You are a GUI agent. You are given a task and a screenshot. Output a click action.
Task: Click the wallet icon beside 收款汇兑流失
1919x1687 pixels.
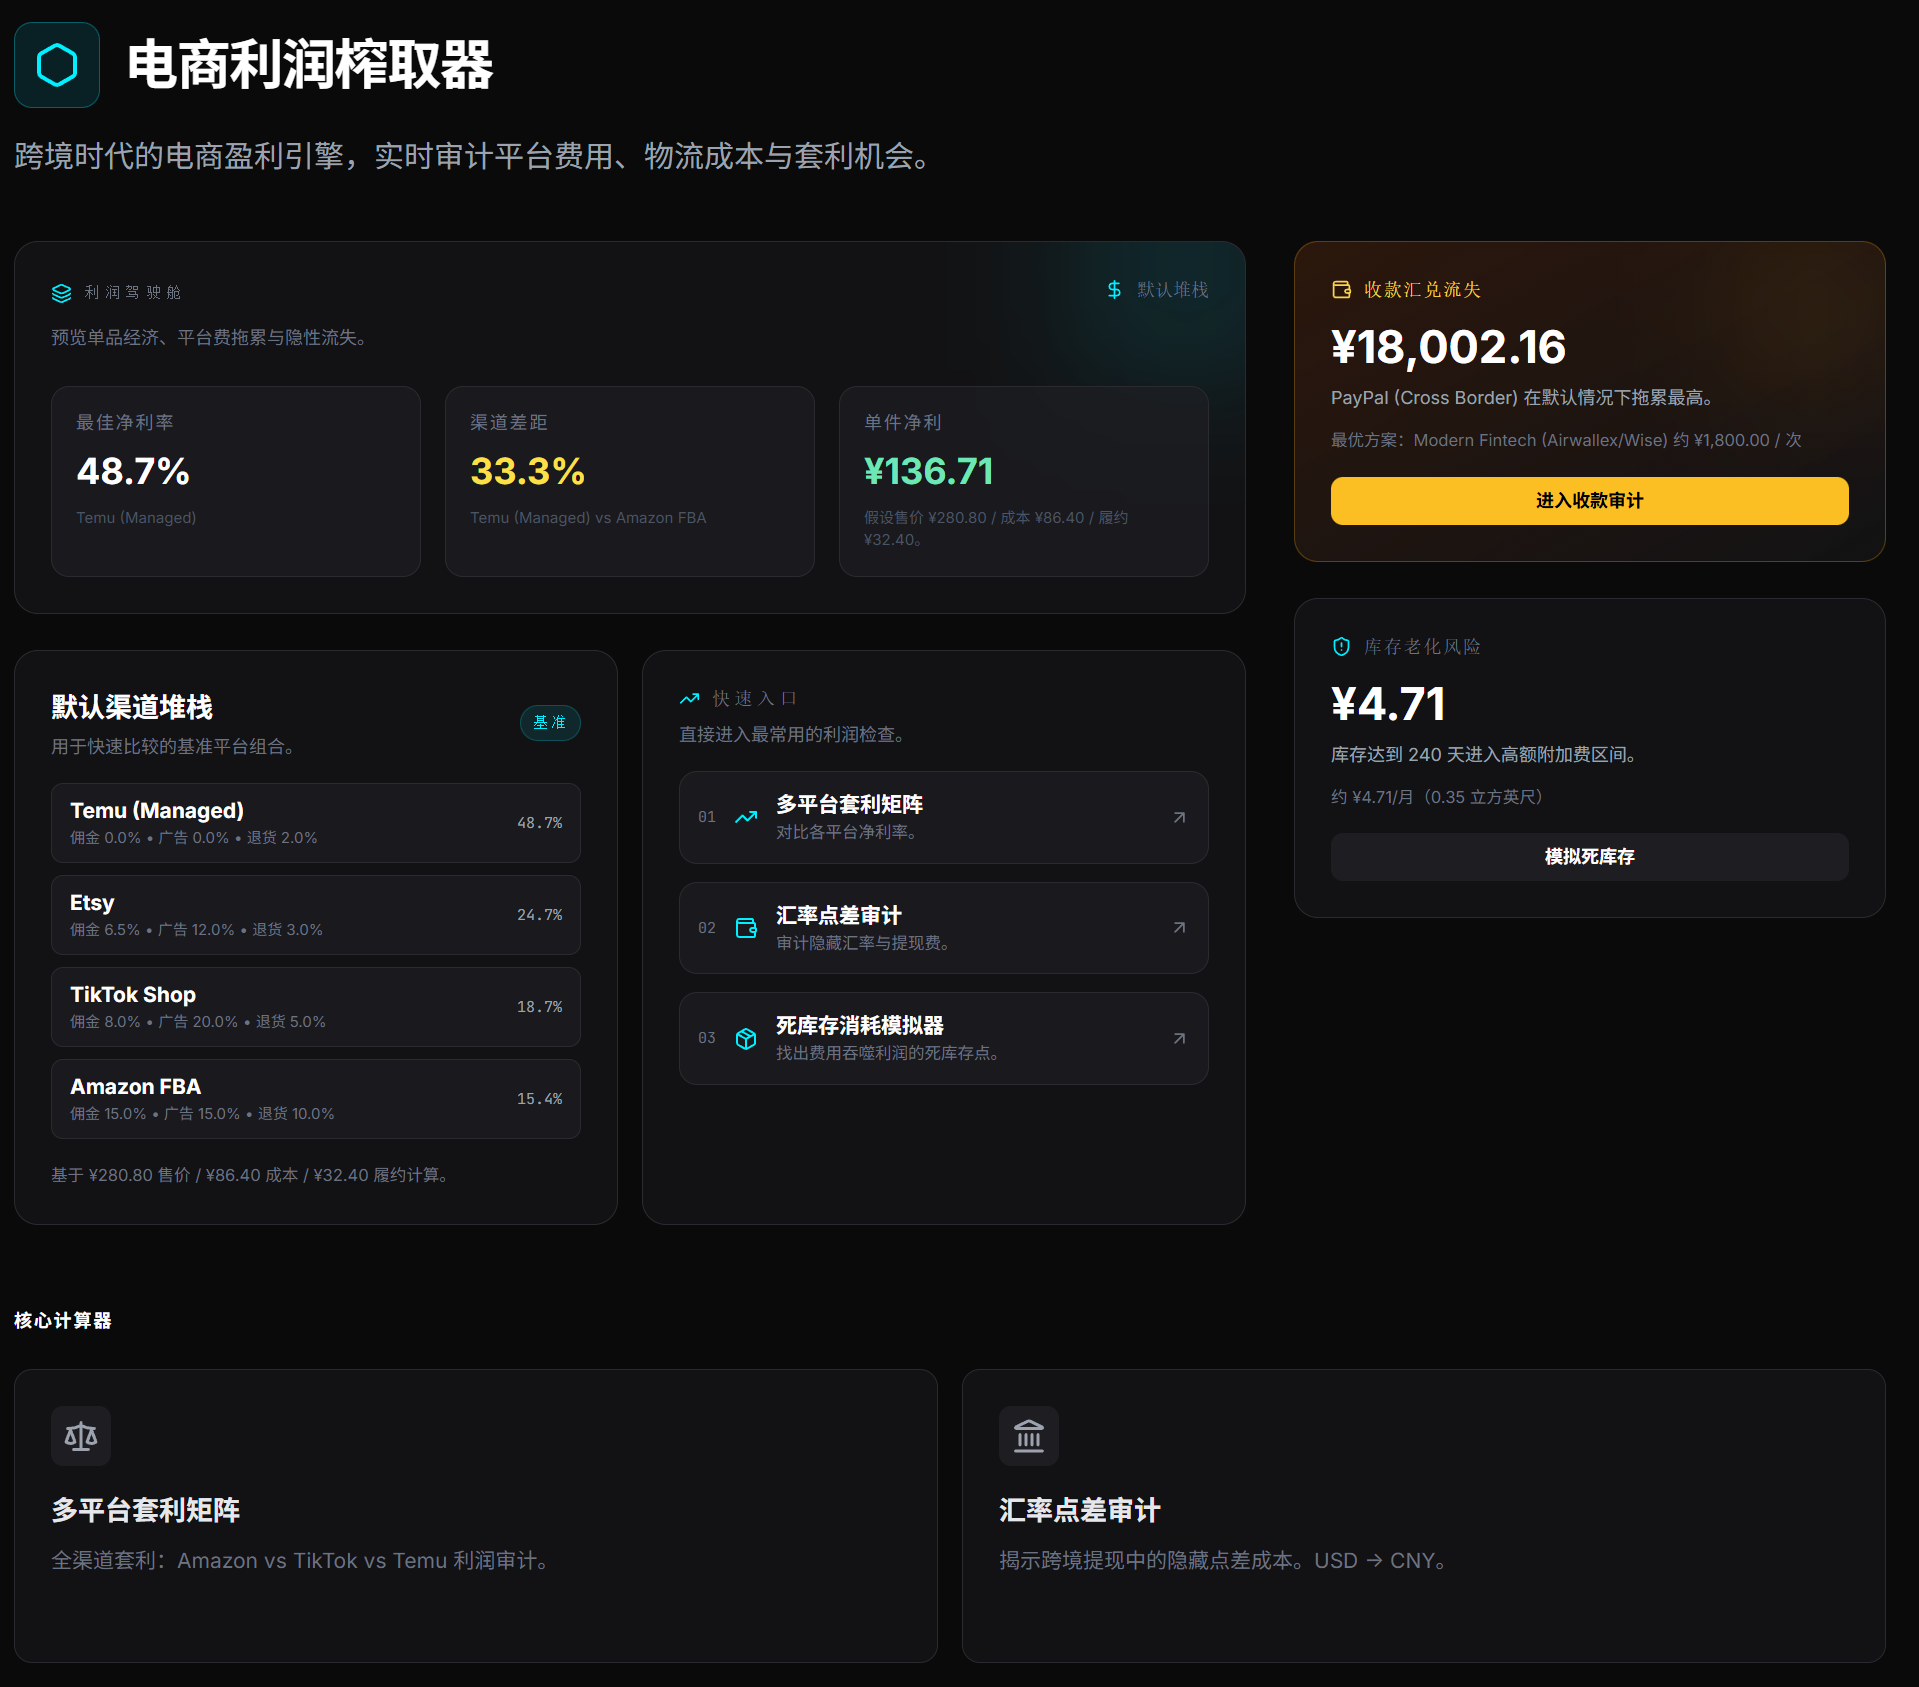1341,290
